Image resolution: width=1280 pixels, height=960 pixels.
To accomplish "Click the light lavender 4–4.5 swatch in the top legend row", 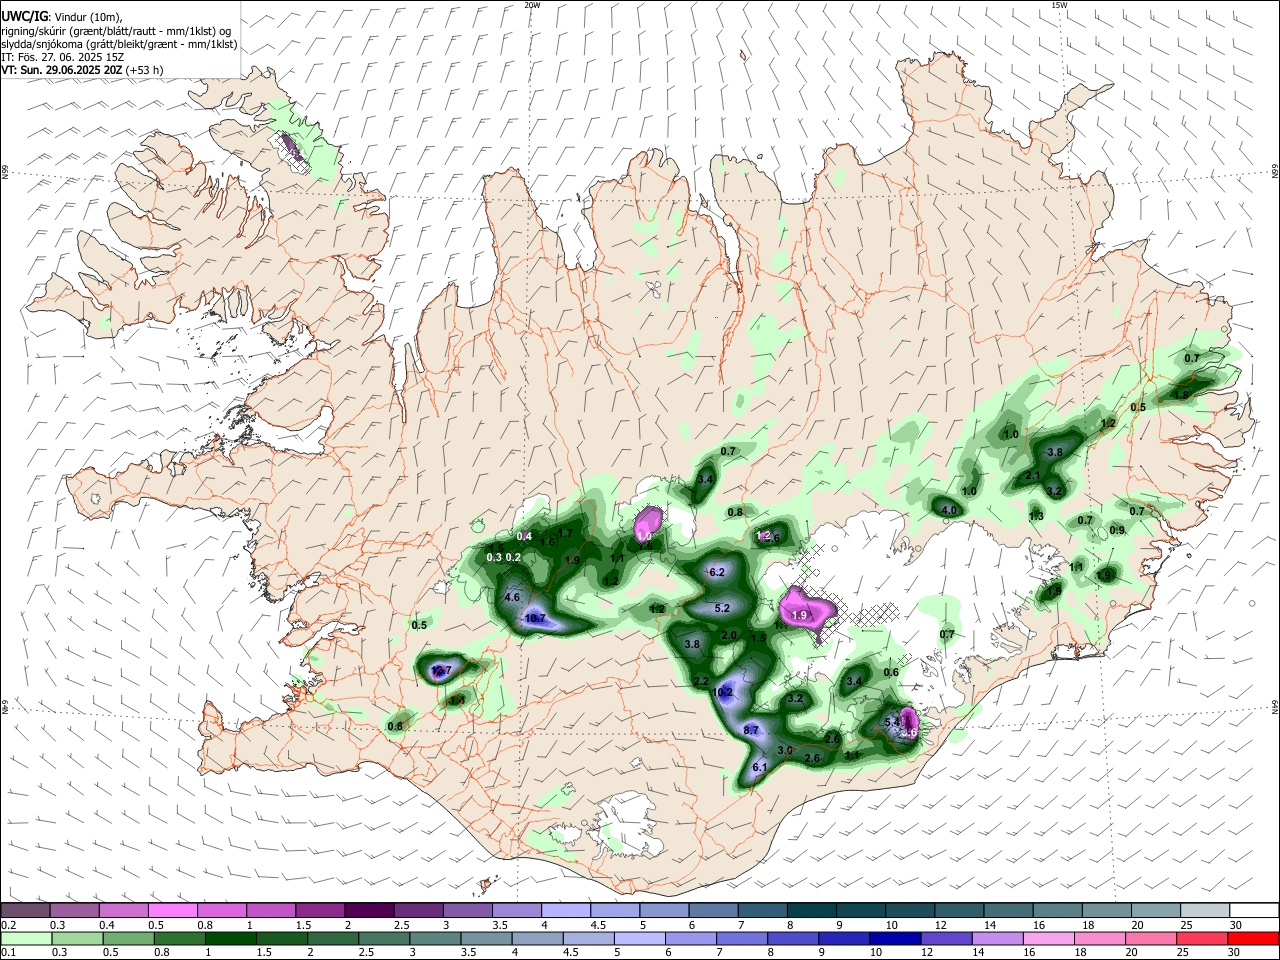I will (565, 910).
